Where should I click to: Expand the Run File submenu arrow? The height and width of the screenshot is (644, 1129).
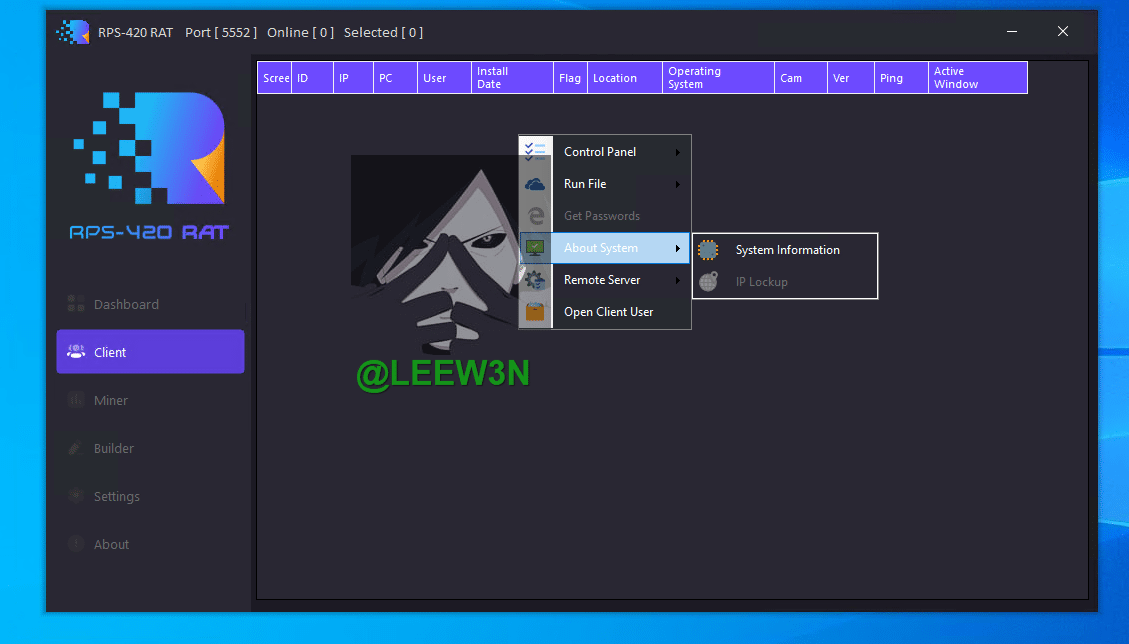678,184
